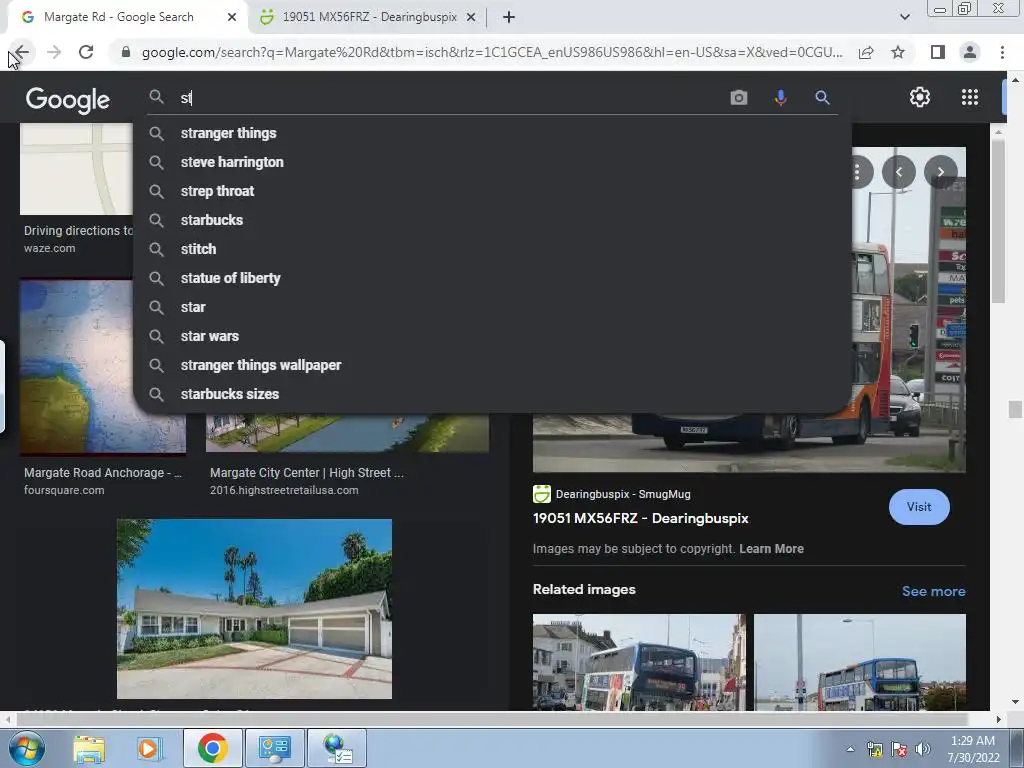Go back using browser back arrow
Viewport: 1024px width, 768px height.
(x=22, y=52)
